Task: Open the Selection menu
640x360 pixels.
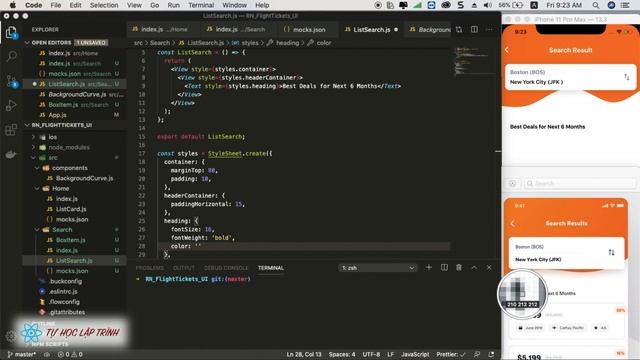Action: (104, 5)
